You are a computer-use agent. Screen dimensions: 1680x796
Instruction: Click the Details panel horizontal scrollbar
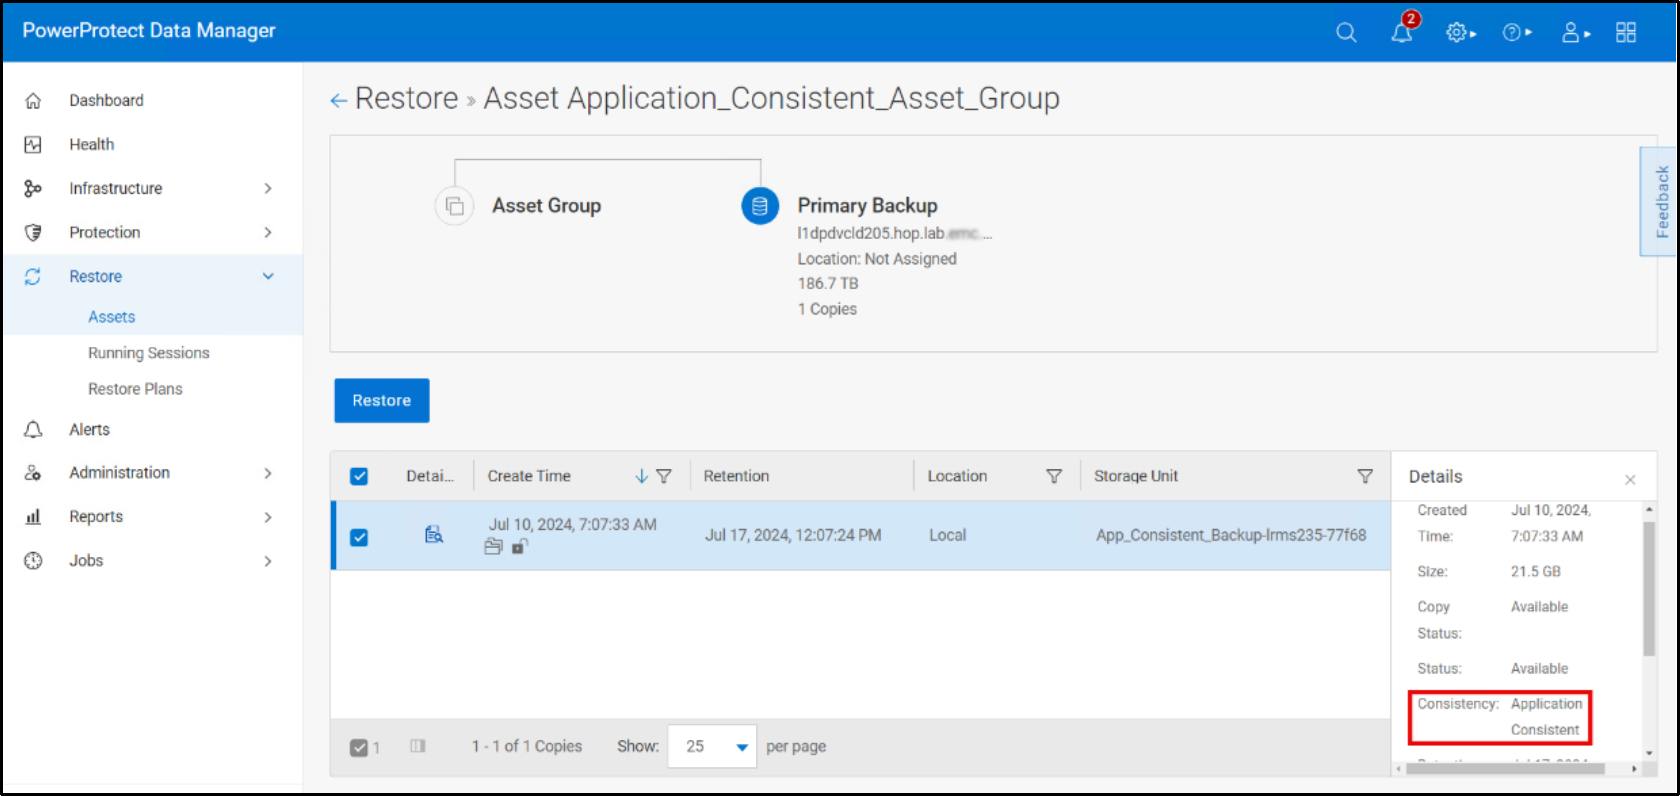pyautogui.click(x=1505, y=769)
